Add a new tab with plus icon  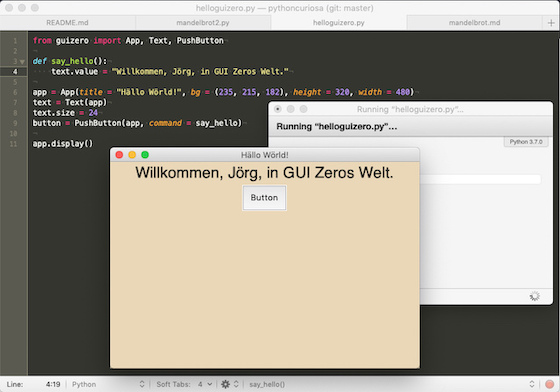551,23
